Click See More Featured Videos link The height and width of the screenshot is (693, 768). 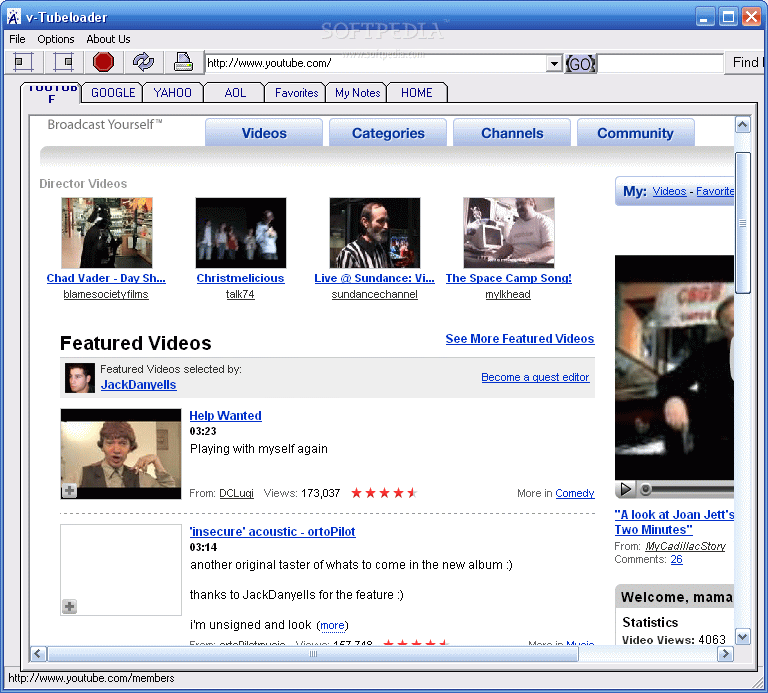520,339
